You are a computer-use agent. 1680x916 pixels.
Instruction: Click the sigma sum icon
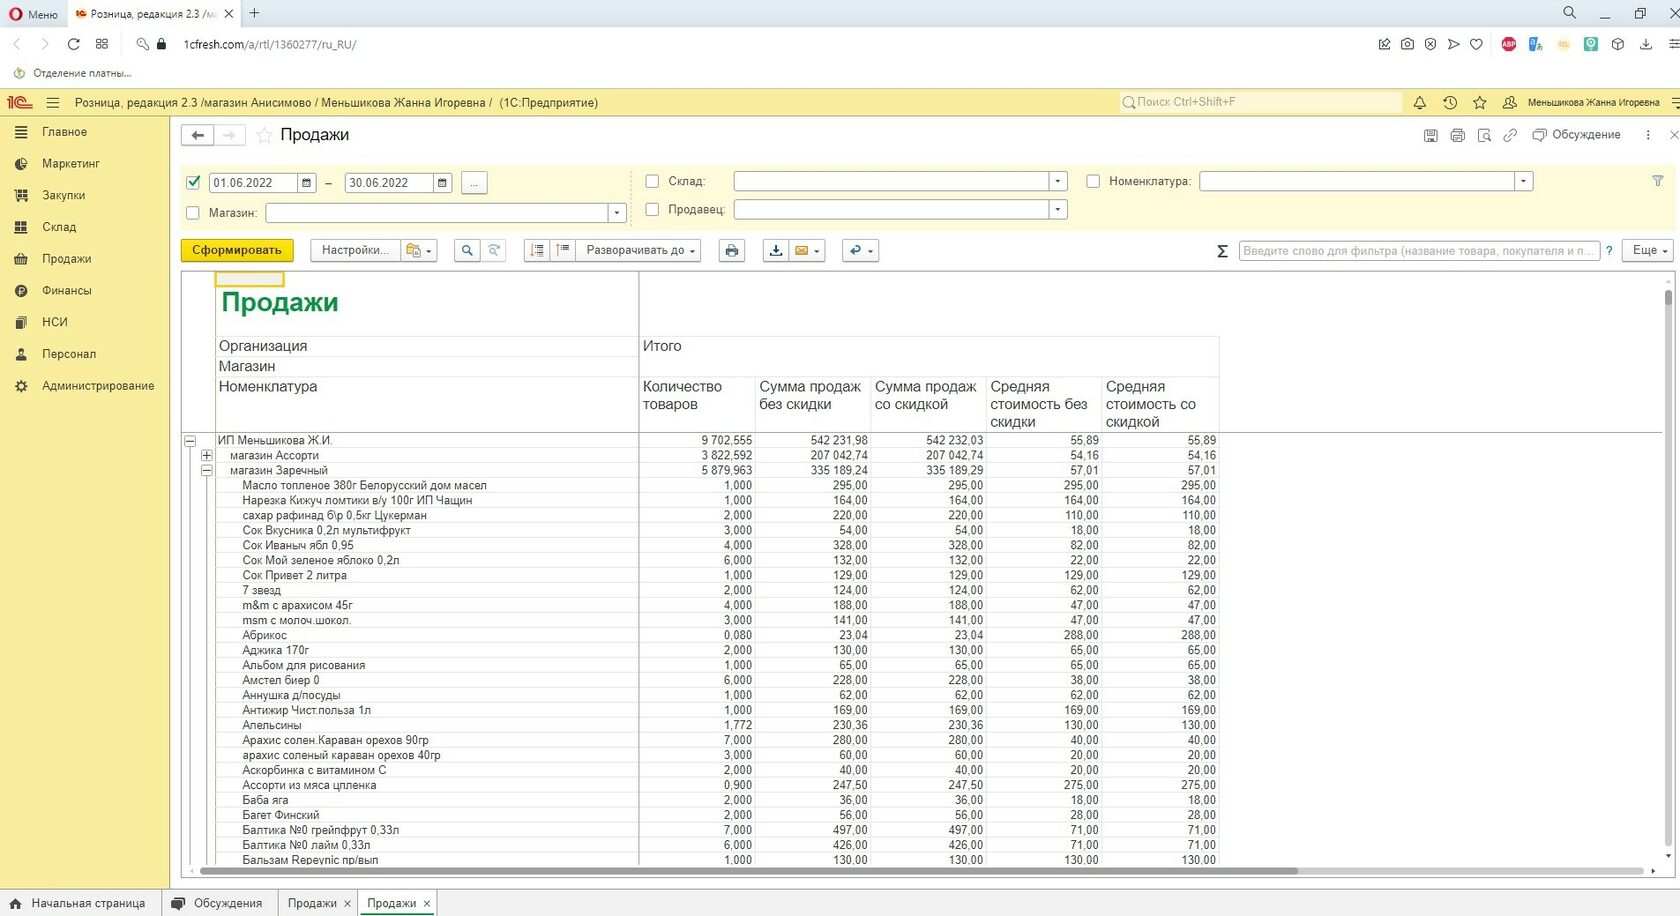[1222, 251]
